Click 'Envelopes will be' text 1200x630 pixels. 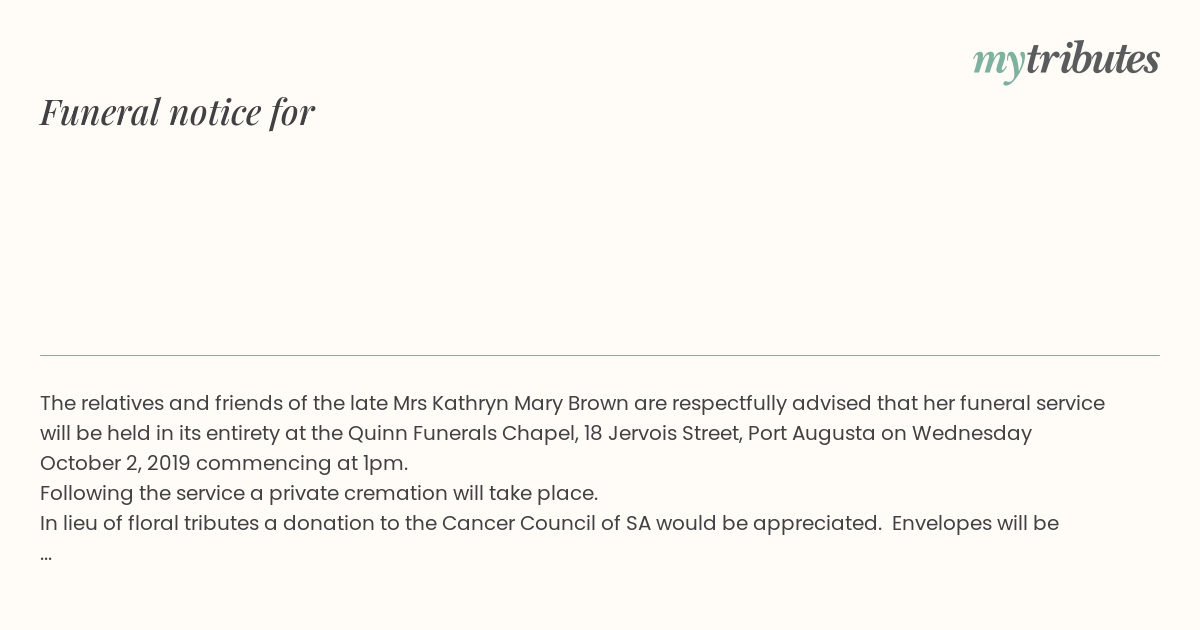975,524
